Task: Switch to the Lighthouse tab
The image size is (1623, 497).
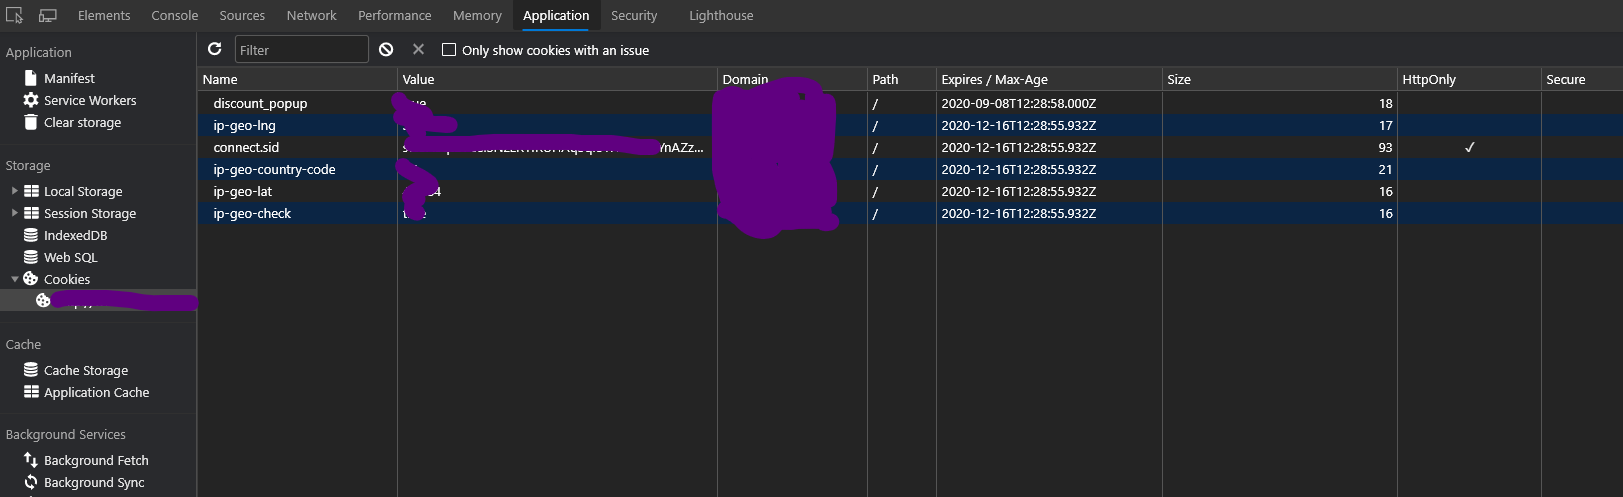Action: point(721,15)
